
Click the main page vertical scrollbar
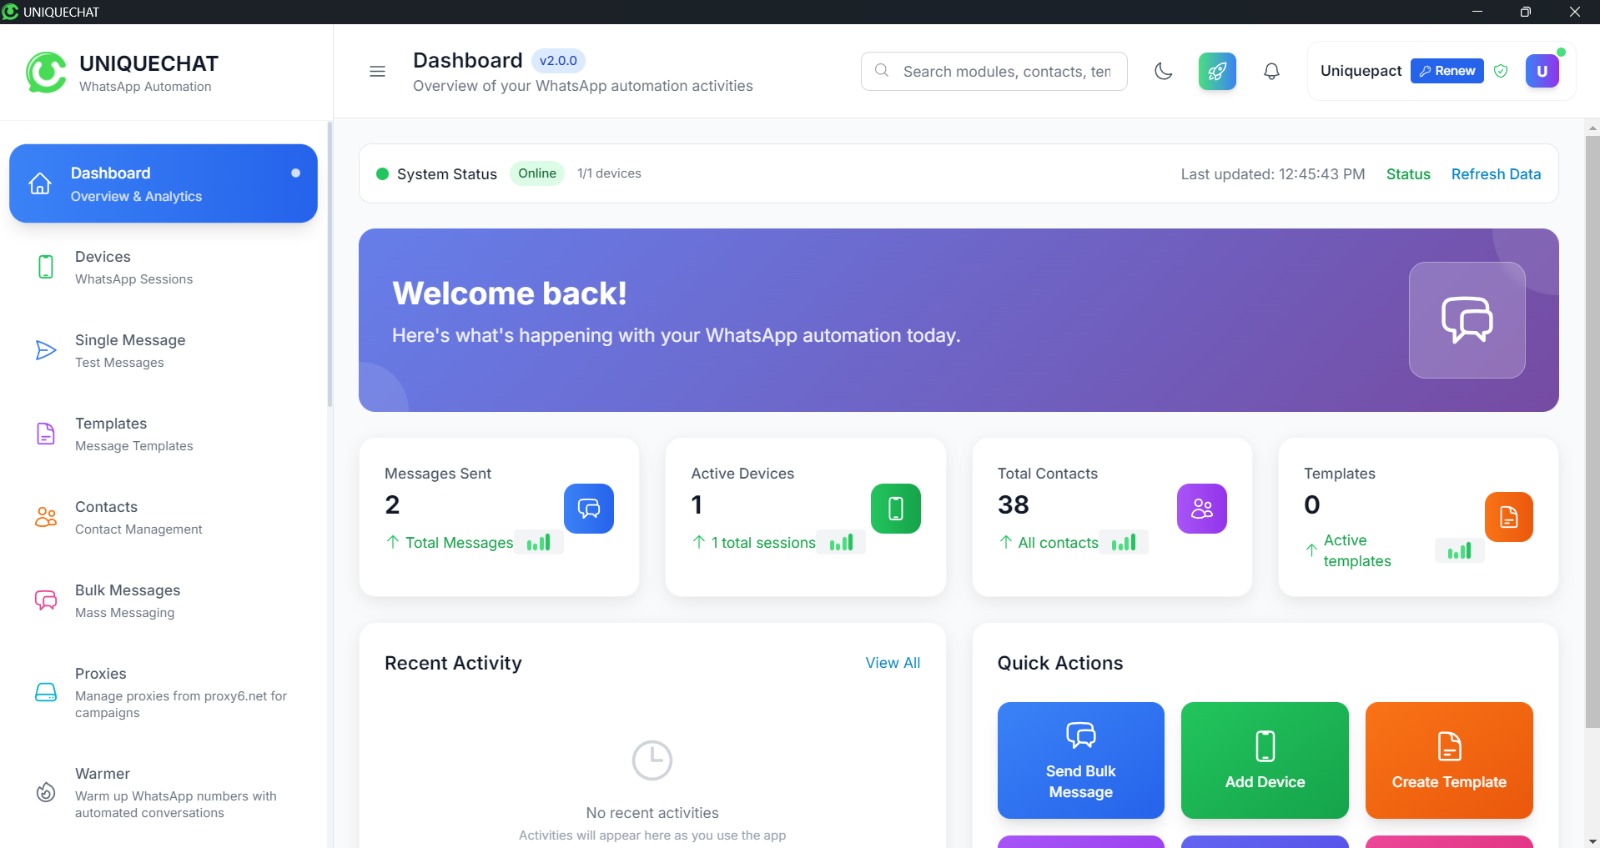(1592, 430)
